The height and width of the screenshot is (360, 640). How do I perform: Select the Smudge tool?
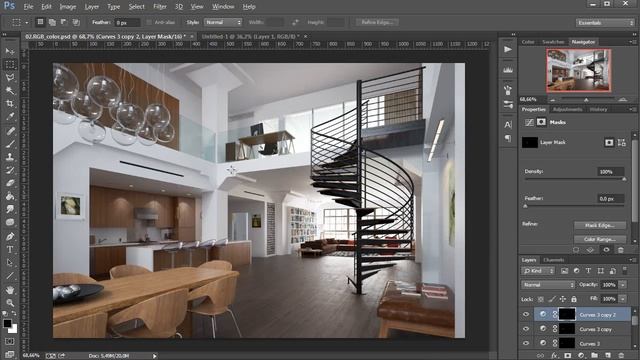(x=10, y=209)
